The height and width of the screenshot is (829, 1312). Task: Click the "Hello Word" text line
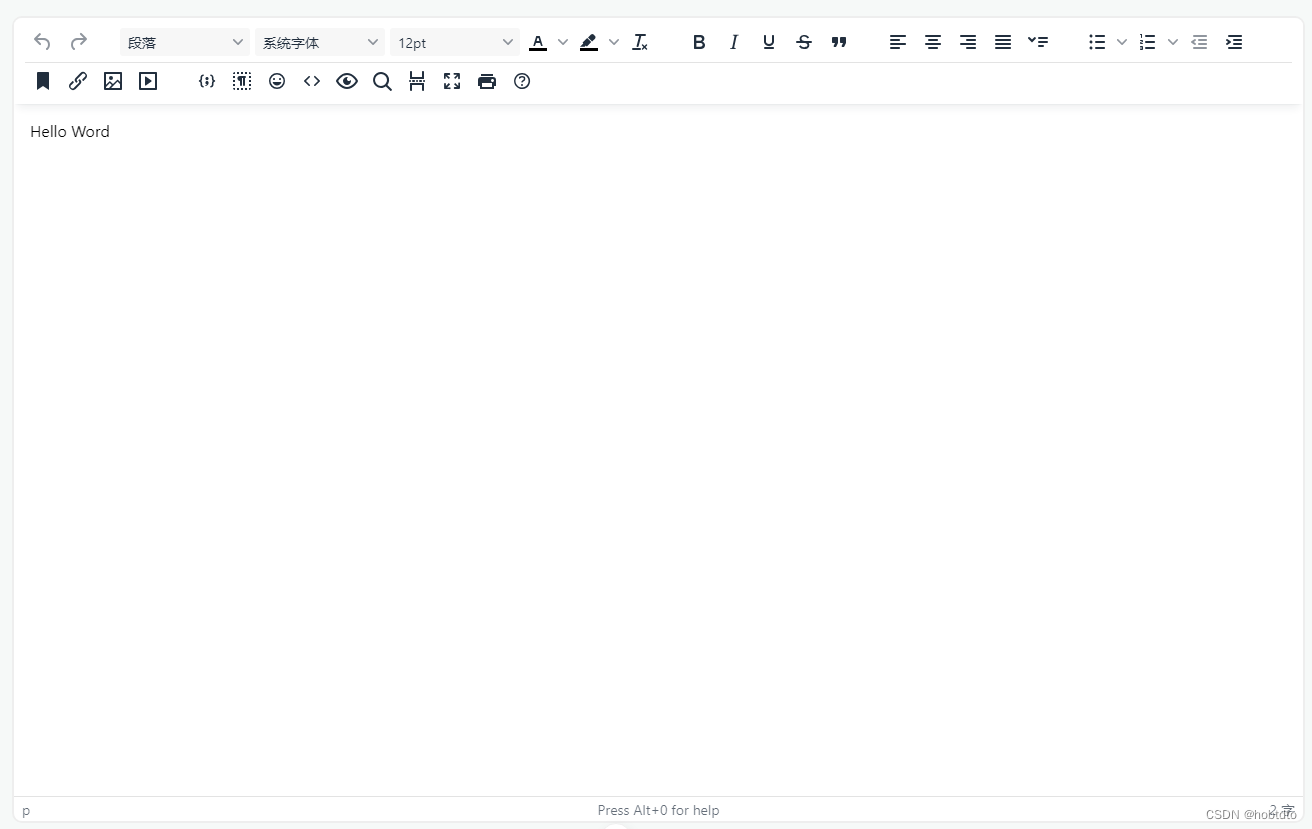(x=70, y=132)
